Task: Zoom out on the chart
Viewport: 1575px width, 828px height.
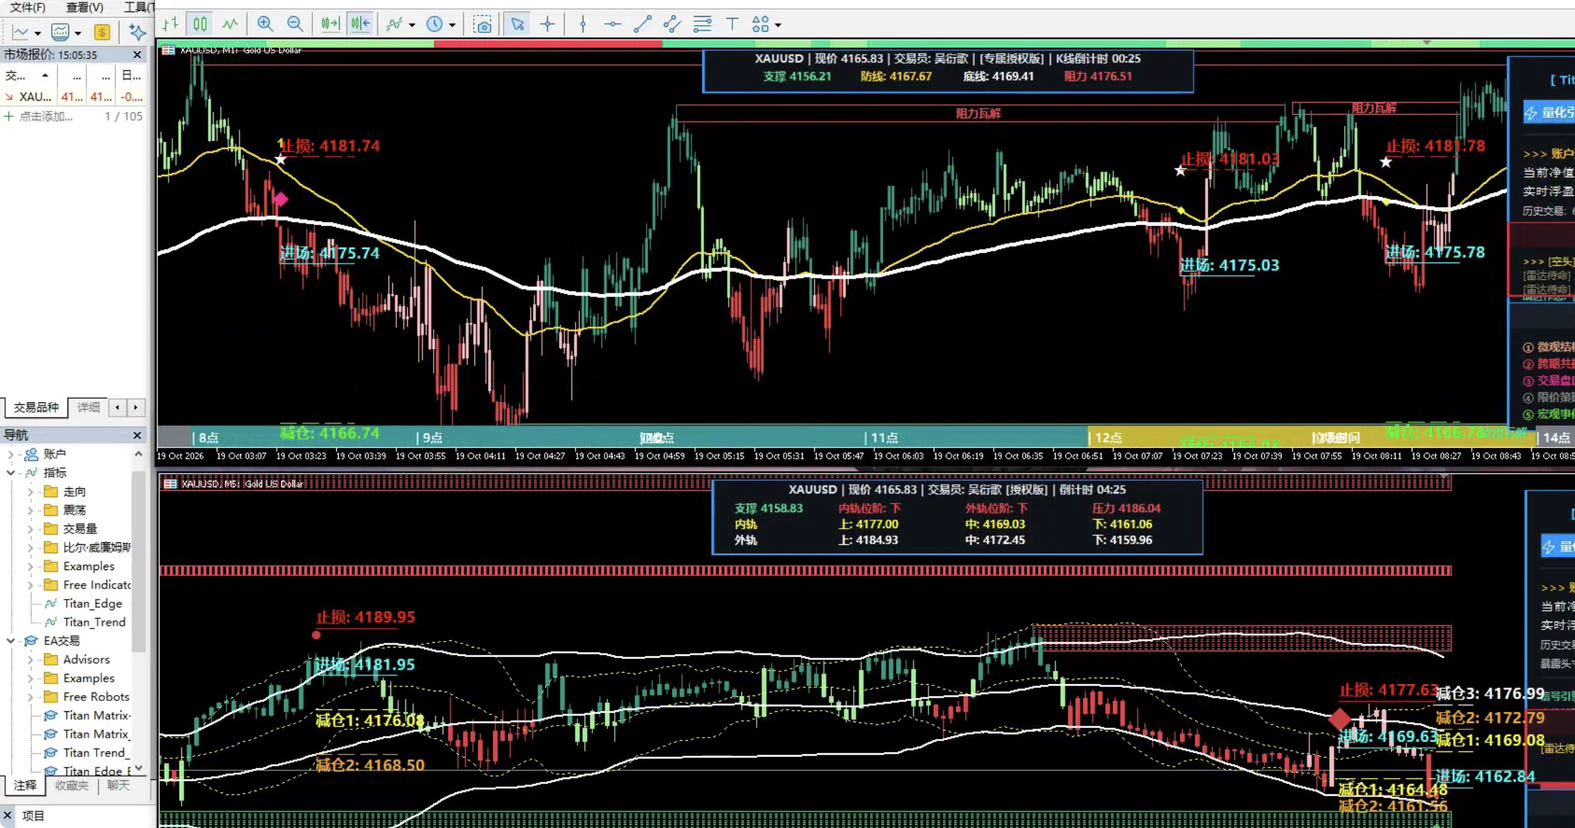Action: coord(295,24)
